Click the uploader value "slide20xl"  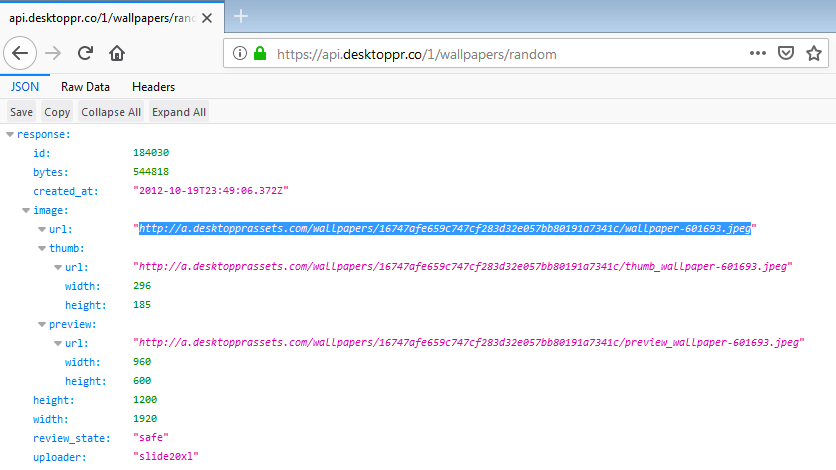click(x=166, y=457)
